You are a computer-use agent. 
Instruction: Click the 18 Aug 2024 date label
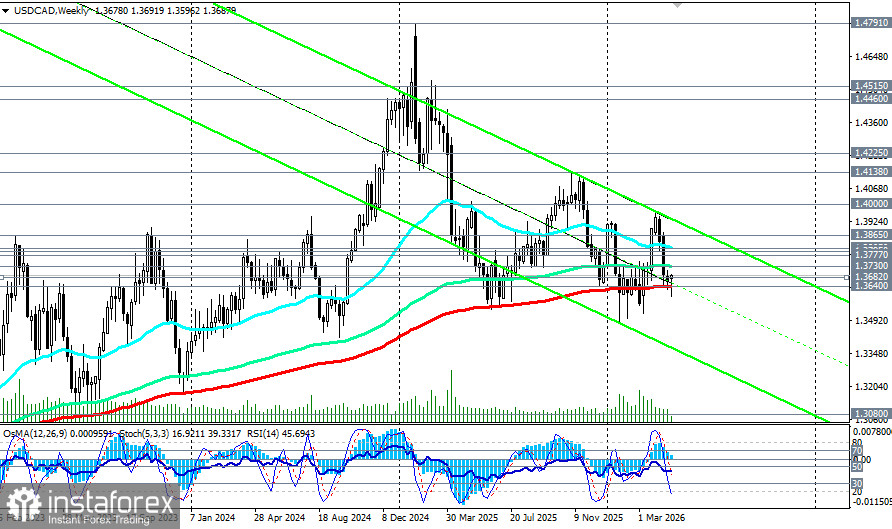344,518
